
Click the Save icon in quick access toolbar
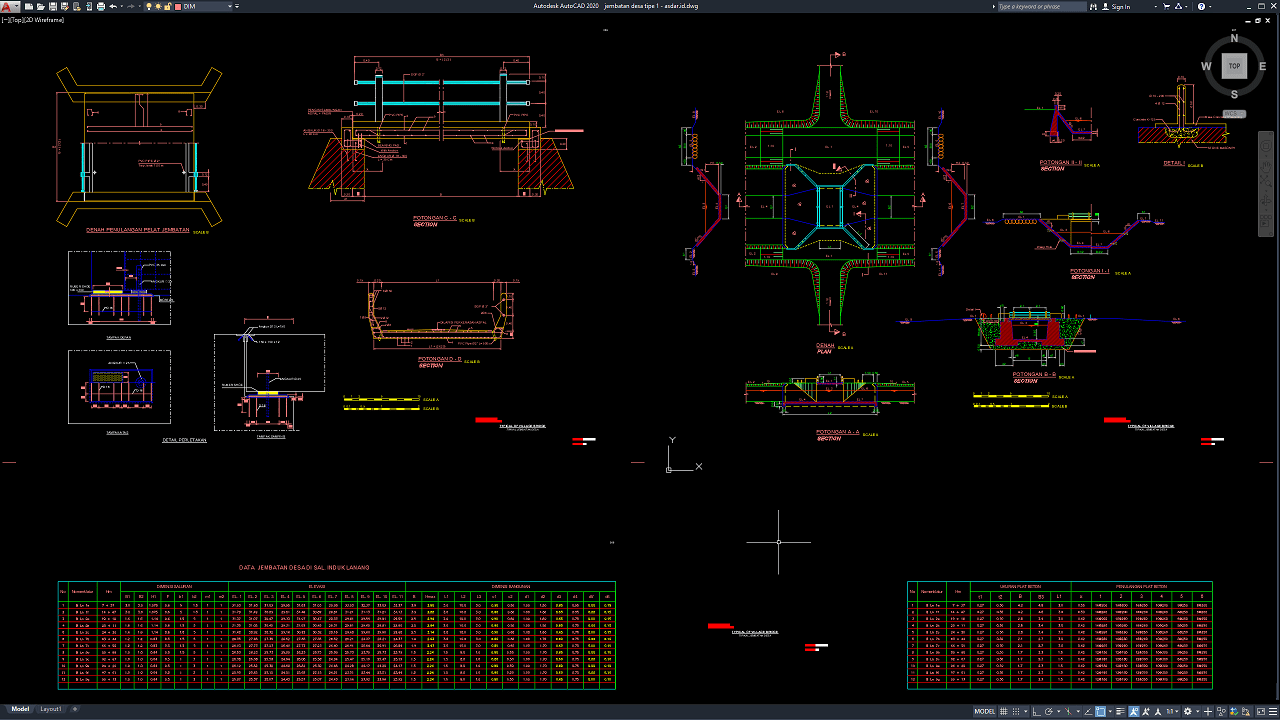tap(53, 6)
